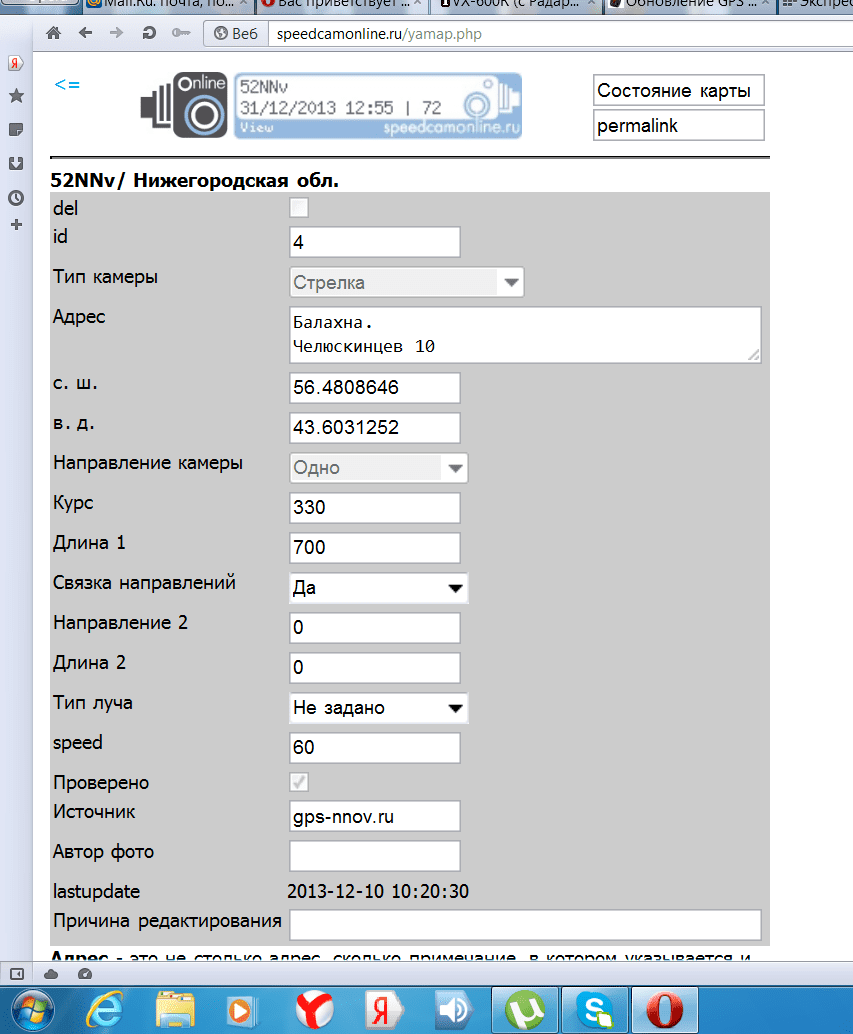Toggle the Проверено checkbox

(x=299, y=782)
